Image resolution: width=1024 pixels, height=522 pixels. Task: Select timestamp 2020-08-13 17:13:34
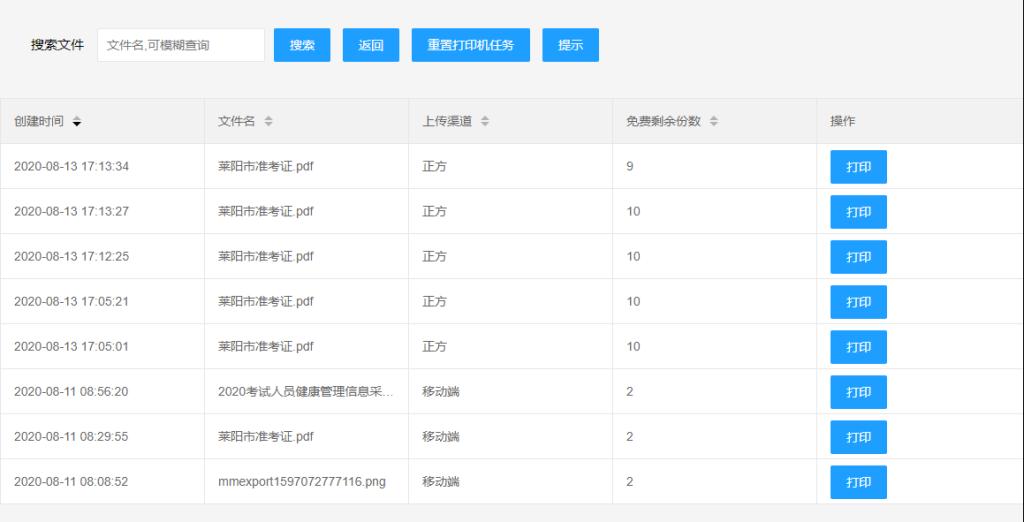(71, 167)
